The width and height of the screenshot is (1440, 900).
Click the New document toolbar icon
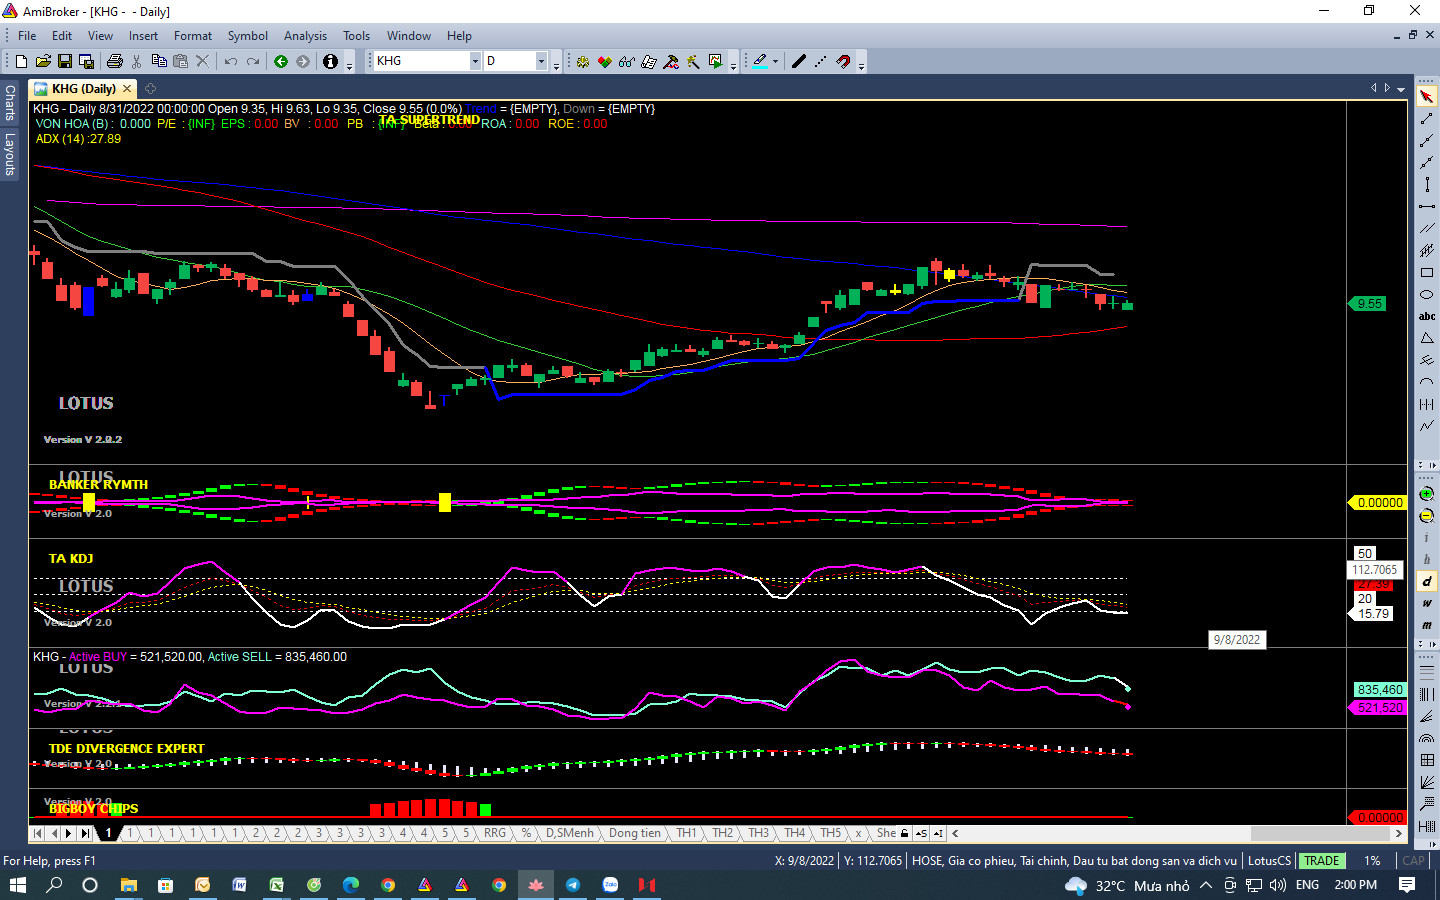pos(21,61)
